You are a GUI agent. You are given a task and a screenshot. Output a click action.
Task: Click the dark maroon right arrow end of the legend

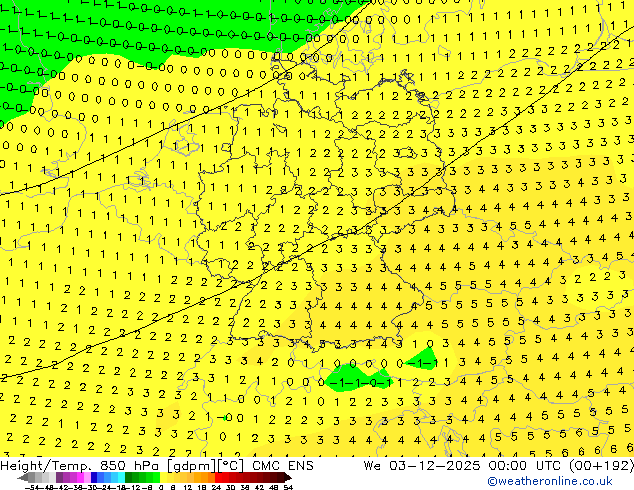[287, 478]
